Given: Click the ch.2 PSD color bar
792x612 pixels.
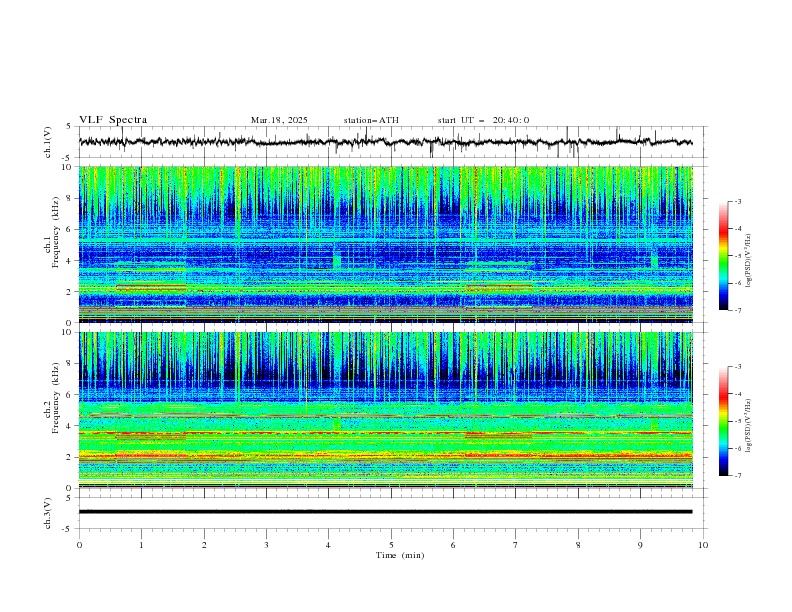Looking at the screenshot, I should (x=723, y=421).
